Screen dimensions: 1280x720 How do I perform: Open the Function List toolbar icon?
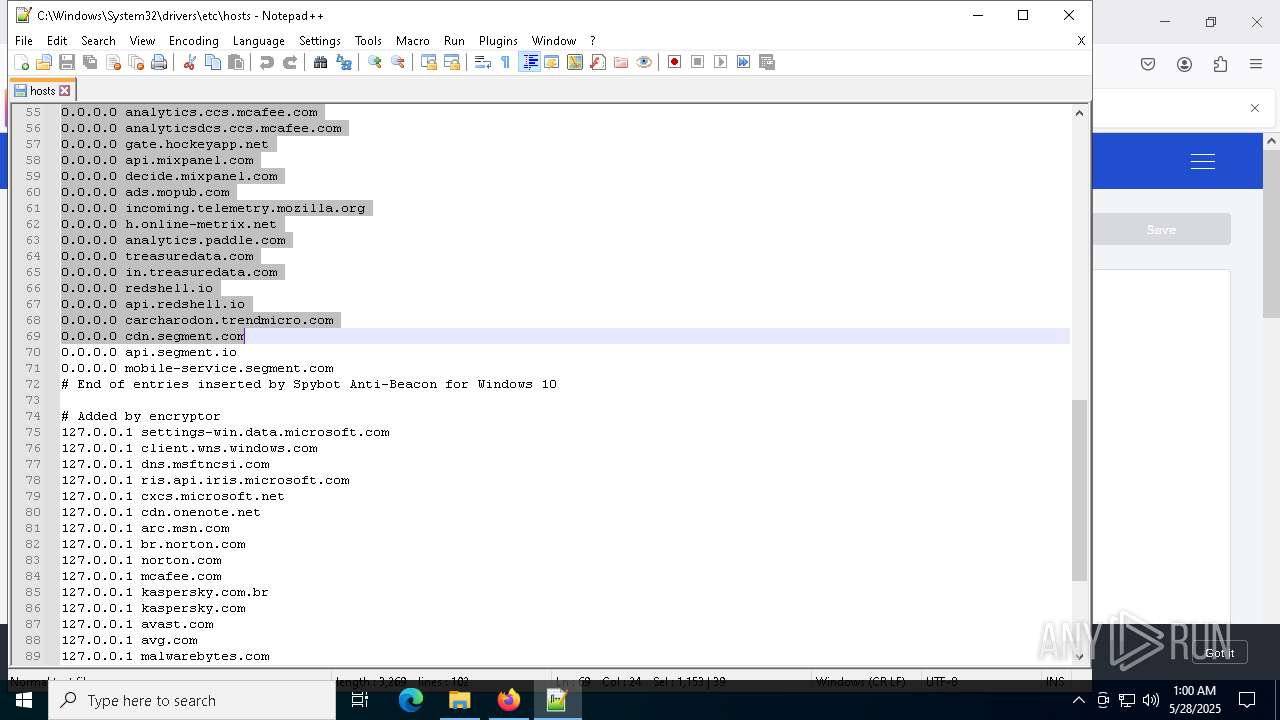pyautogui.click(x=598, y=62)
